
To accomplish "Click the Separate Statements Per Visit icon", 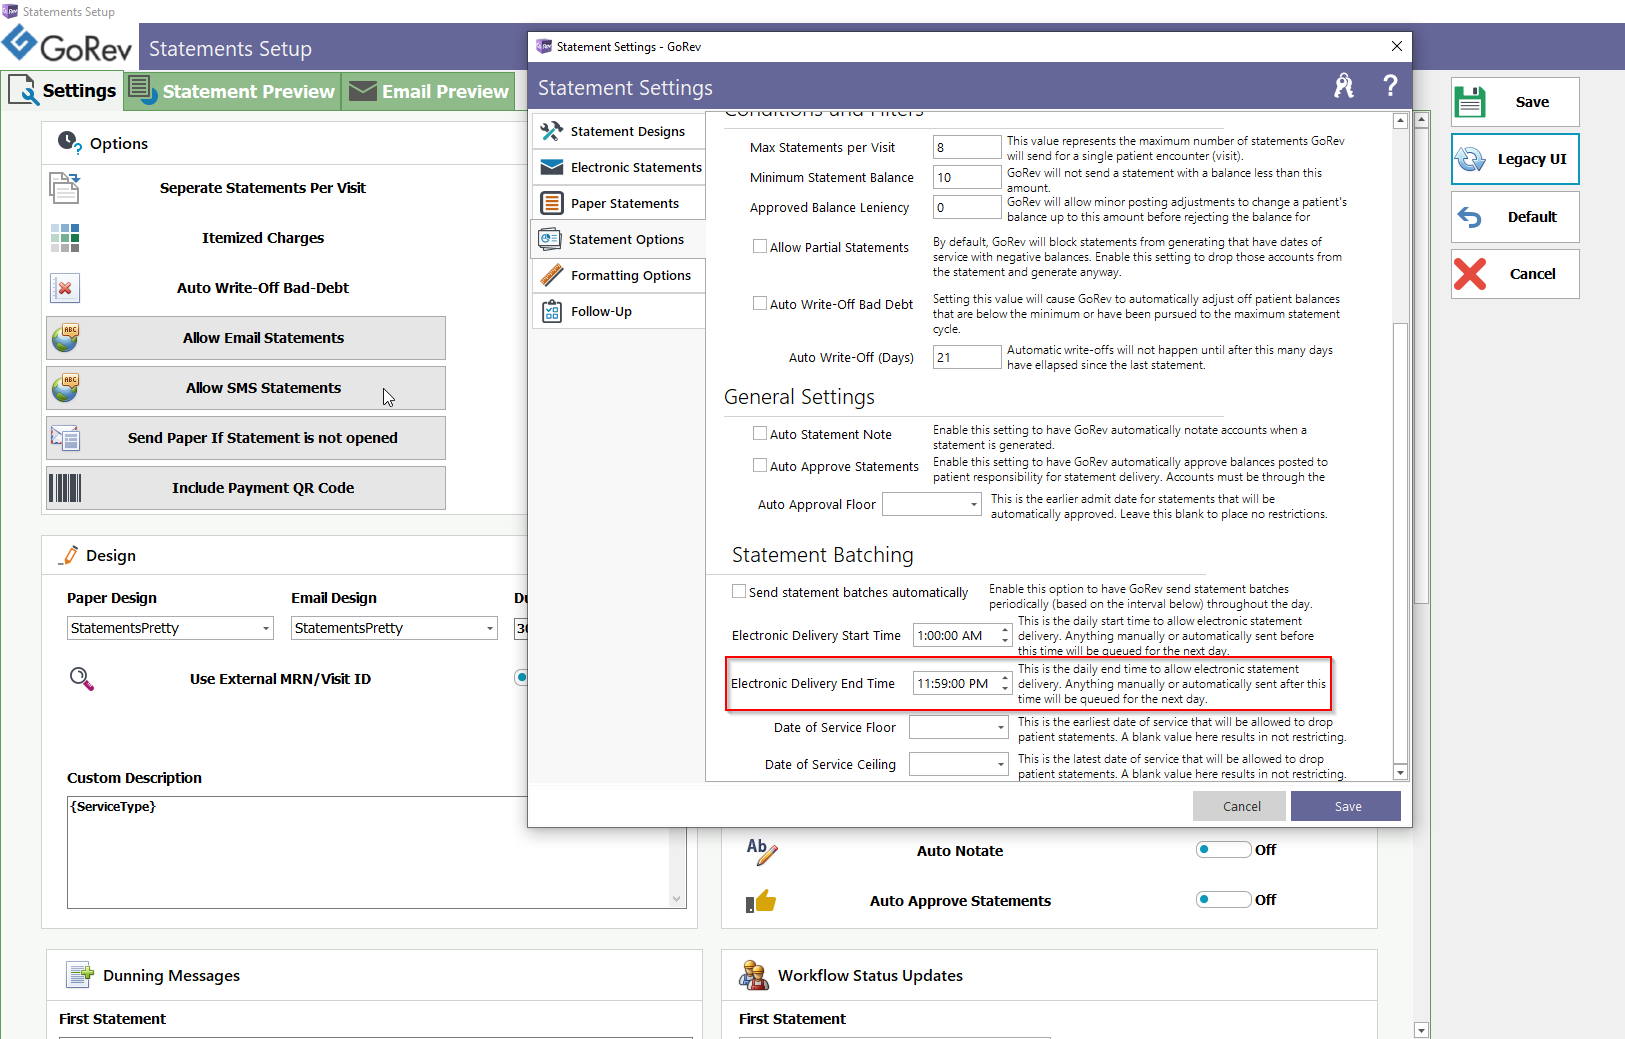I will [x=64, y=188].
